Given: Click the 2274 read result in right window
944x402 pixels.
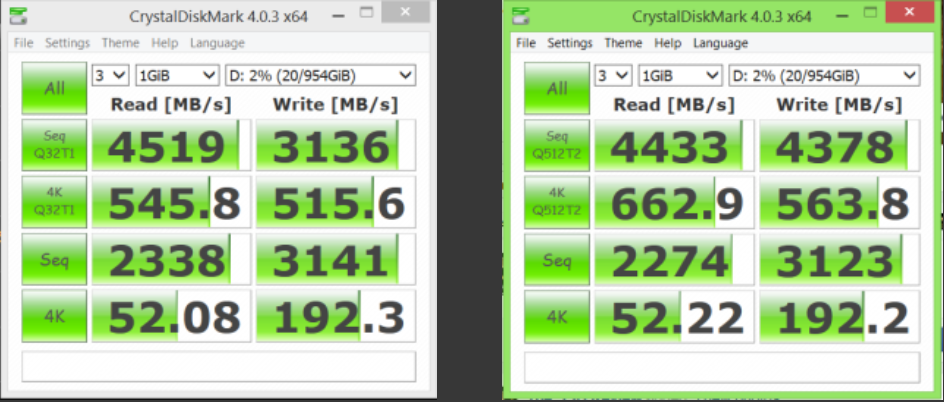Looking at the screenshot, I should (674, 259).
